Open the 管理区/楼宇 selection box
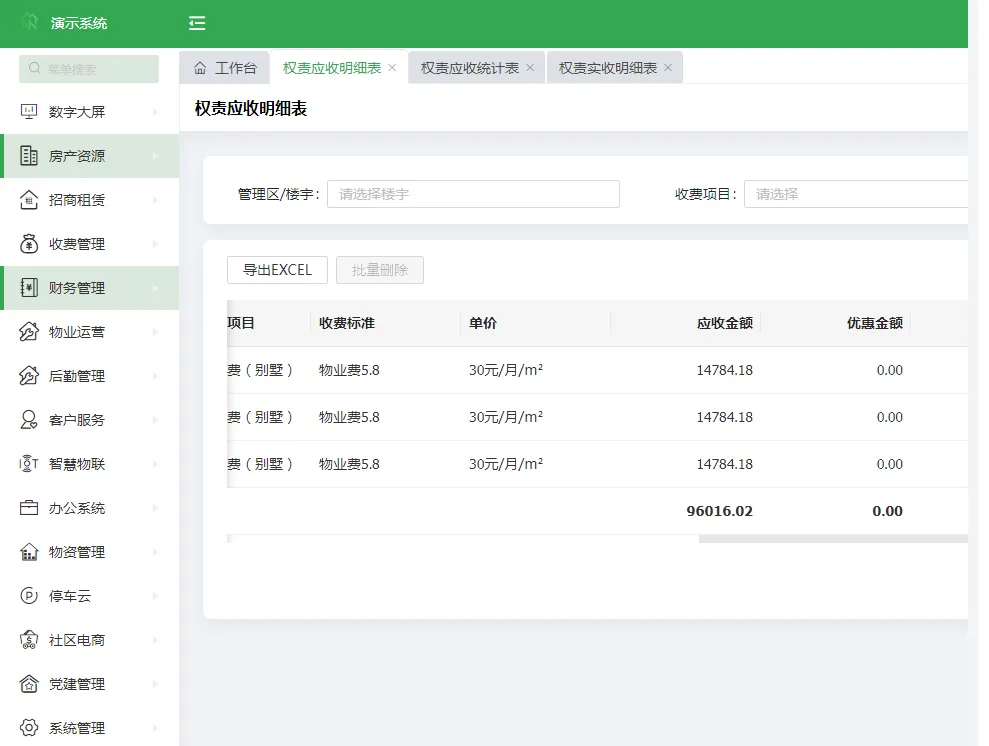The image size is (989, 746). tap(473, 194)
